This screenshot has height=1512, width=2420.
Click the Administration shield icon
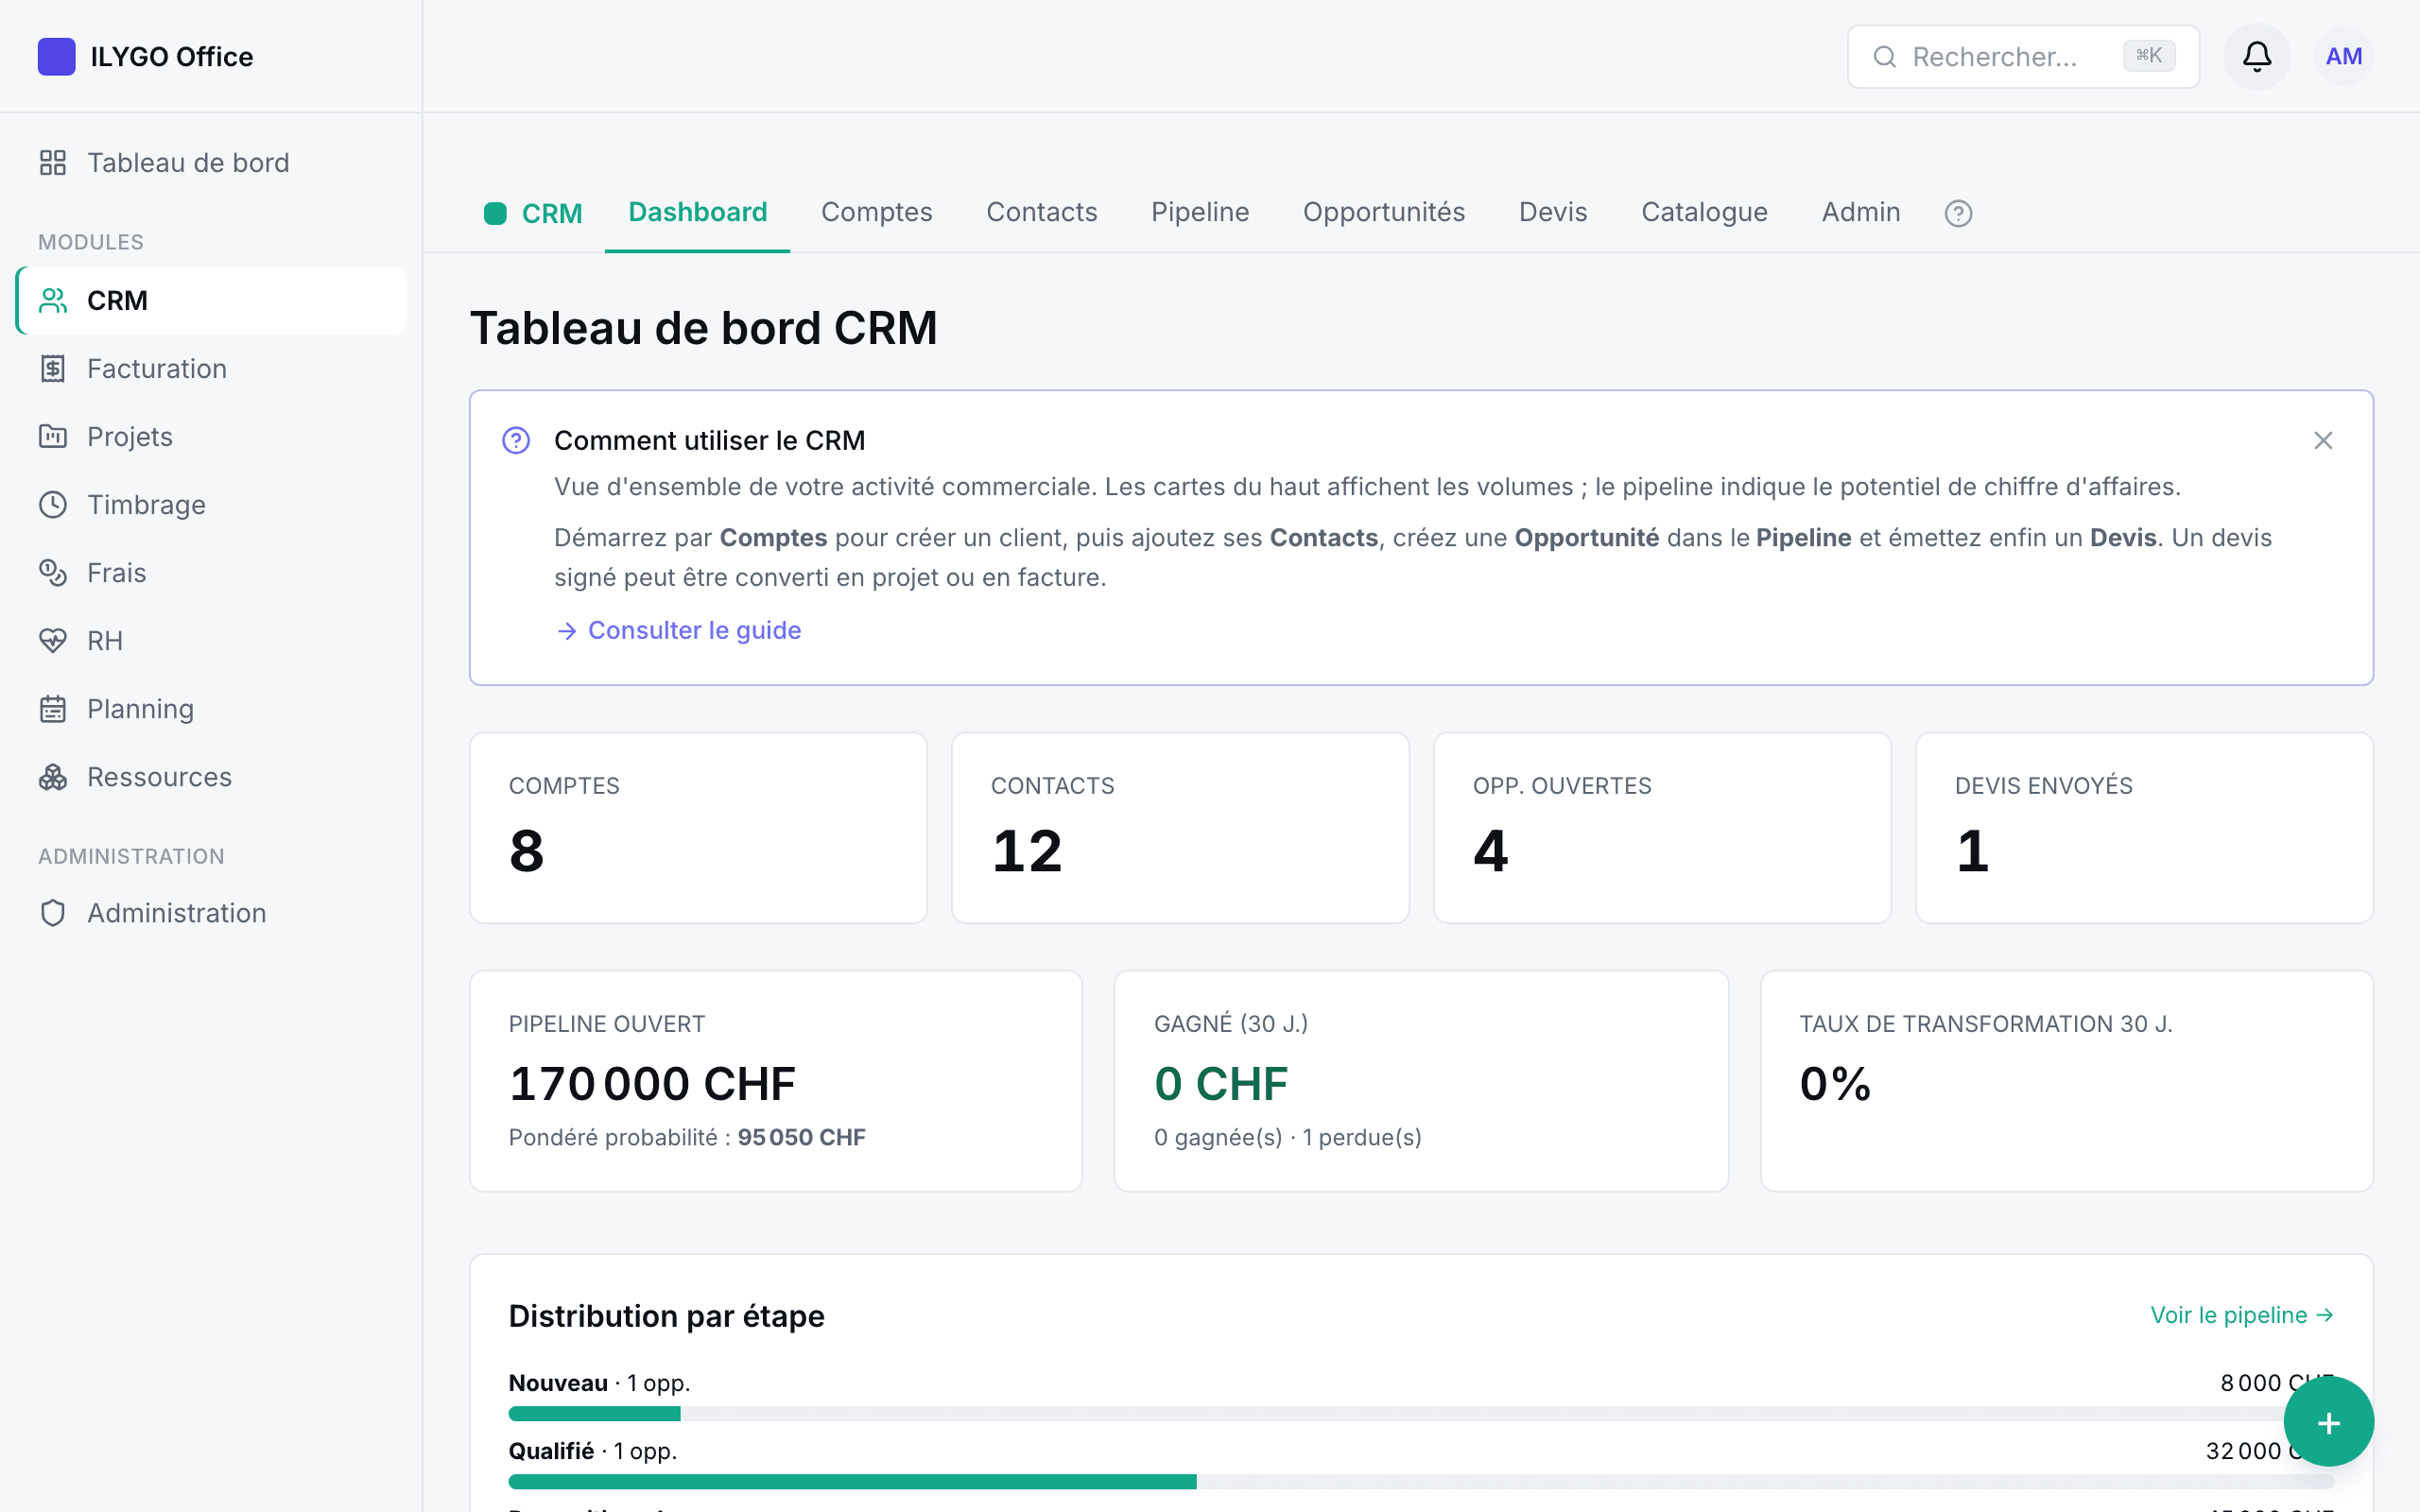tap(53, 912)
